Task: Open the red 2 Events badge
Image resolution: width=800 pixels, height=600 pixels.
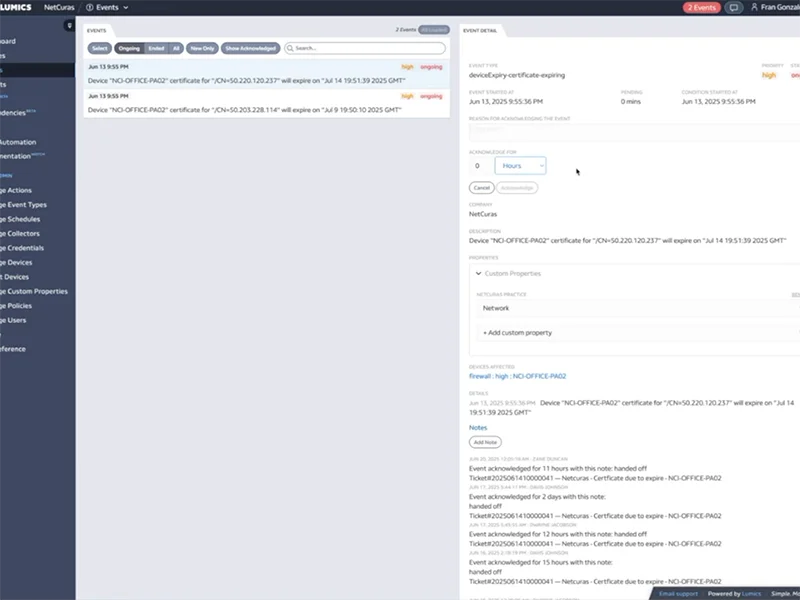Action: tap(702, 8)
